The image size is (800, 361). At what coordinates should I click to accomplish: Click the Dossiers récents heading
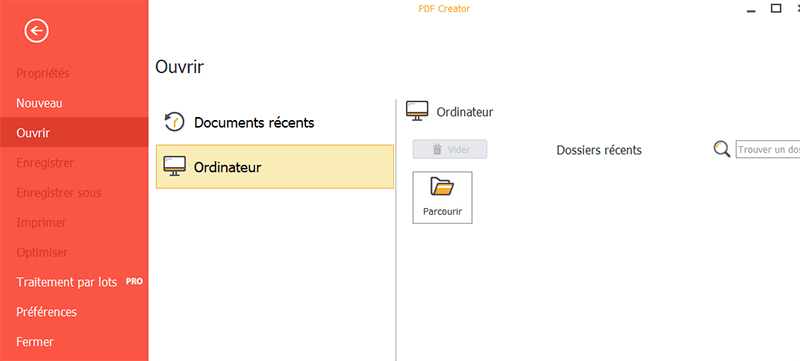pyautogui.click(x=599, y=150)
